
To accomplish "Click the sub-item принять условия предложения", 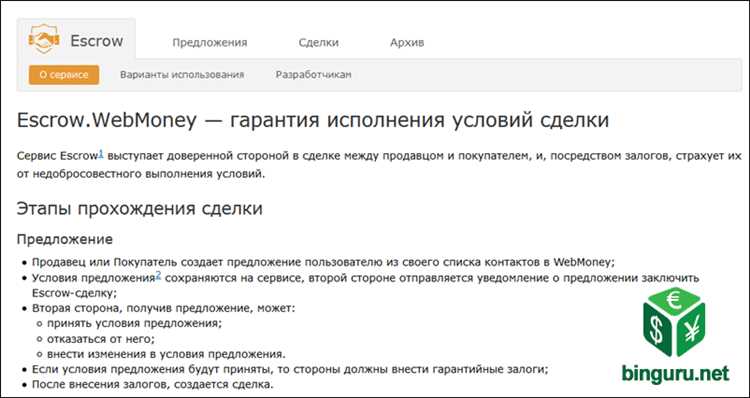I will [134, 324].
